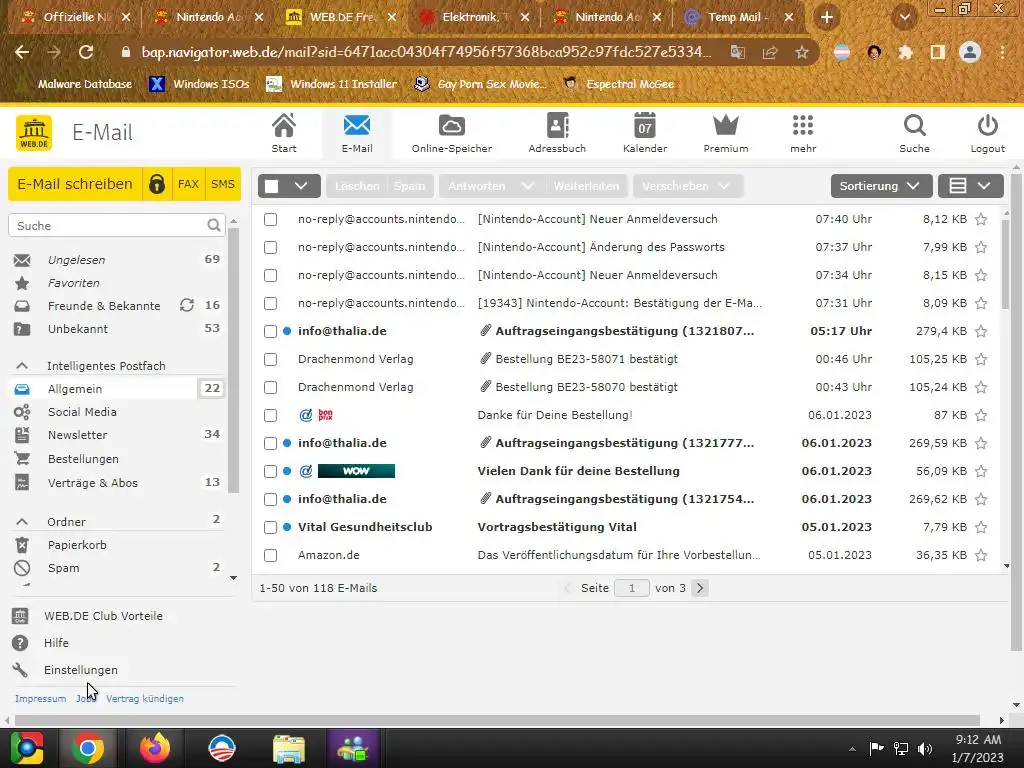Star the thalia.de 05:17 Uhr email
The width and height of the screenshot is (1024, 768).
tap(981, 331)
